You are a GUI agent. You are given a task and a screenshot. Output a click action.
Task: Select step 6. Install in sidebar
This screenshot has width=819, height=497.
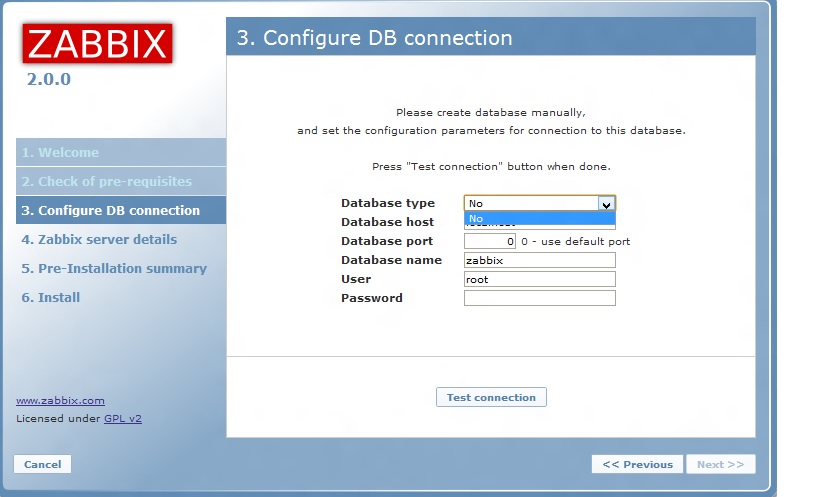coord(51,297)
